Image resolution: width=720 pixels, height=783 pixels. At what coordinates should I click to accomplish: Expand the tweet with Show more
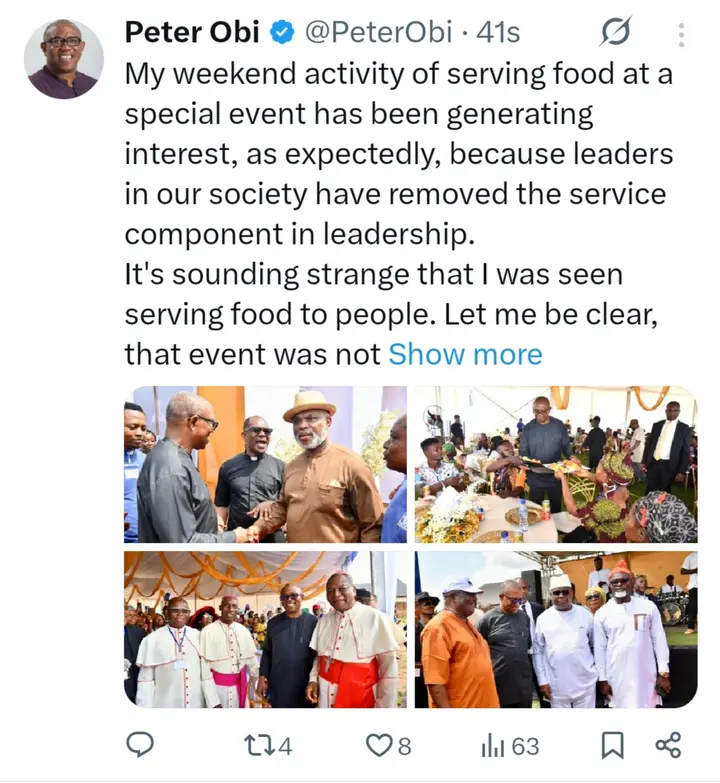(465, 354)
